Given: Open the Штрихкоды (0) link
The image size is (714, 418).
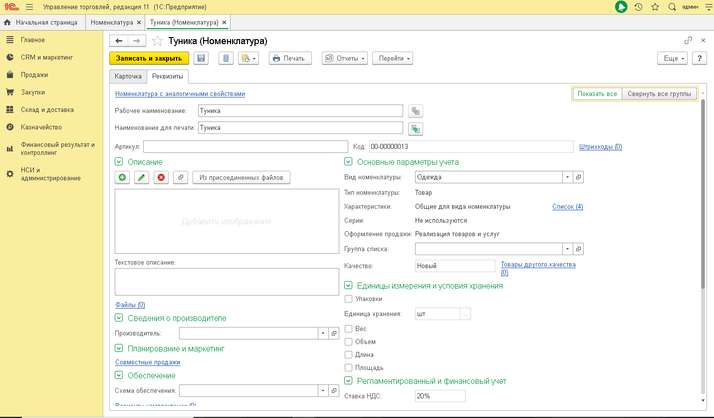Looking at the screenshot, I should coord(600,147).
